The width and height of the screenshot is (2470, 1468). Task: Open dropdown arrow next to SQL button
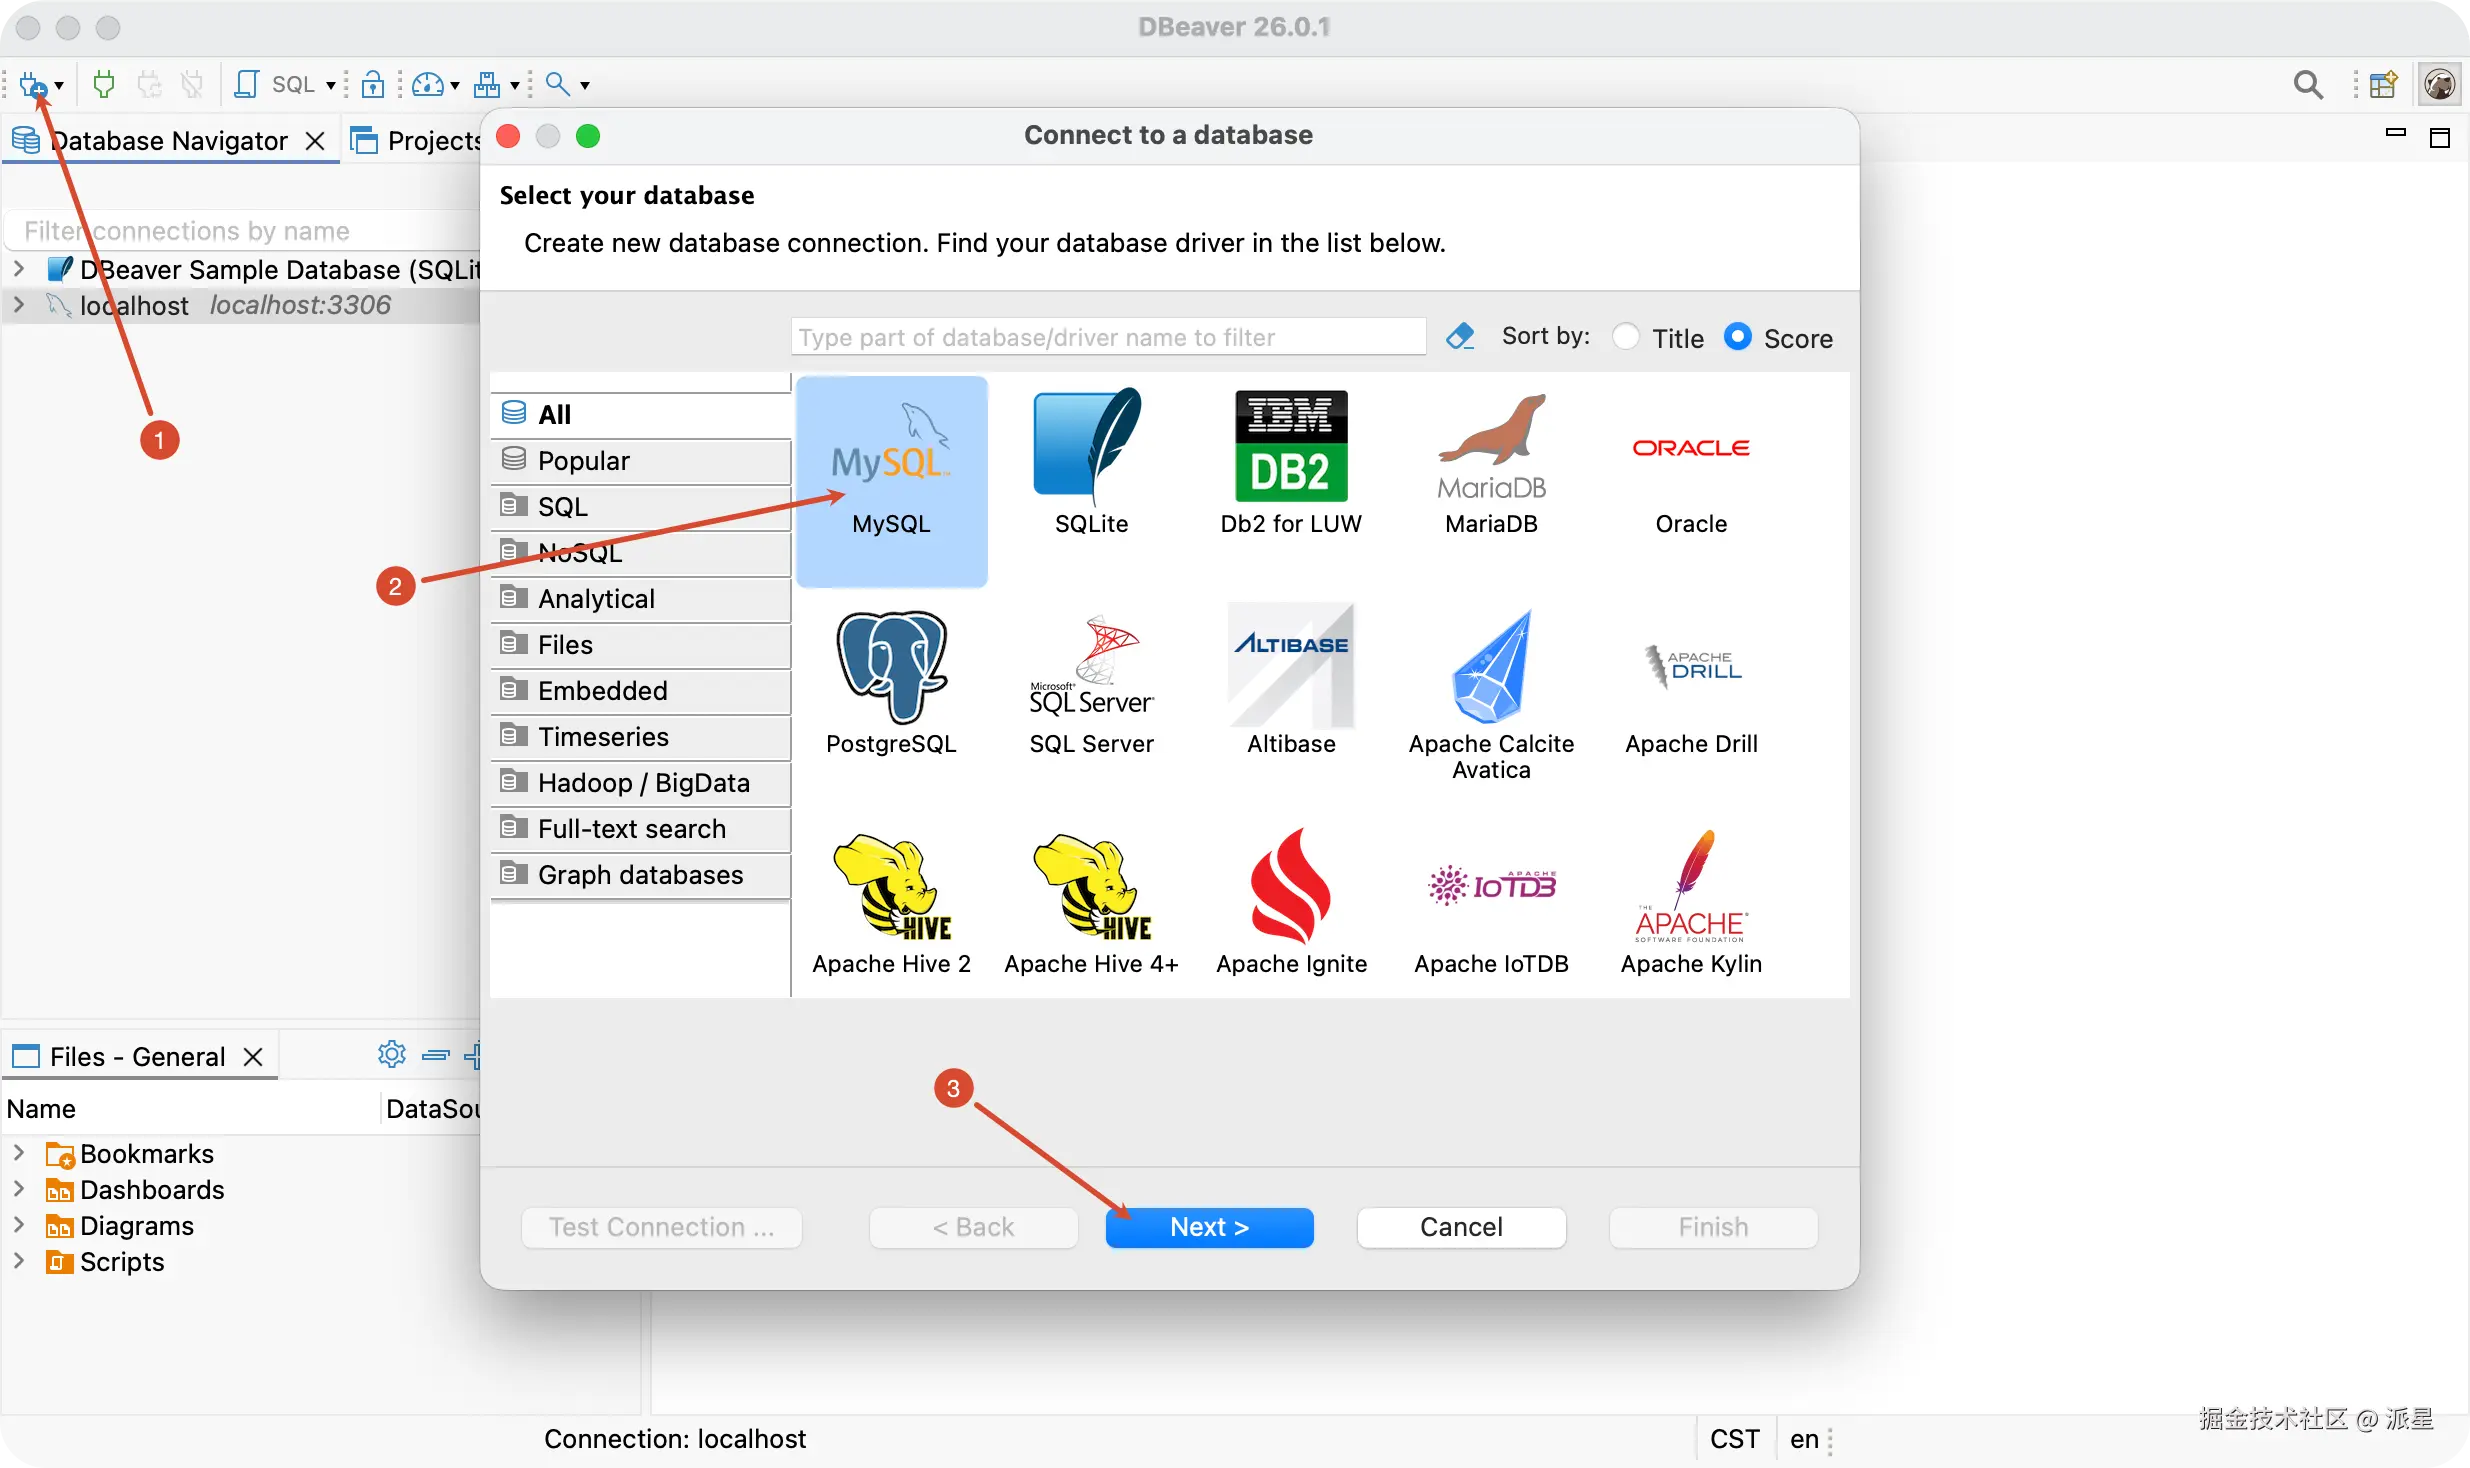click(331, 85)
